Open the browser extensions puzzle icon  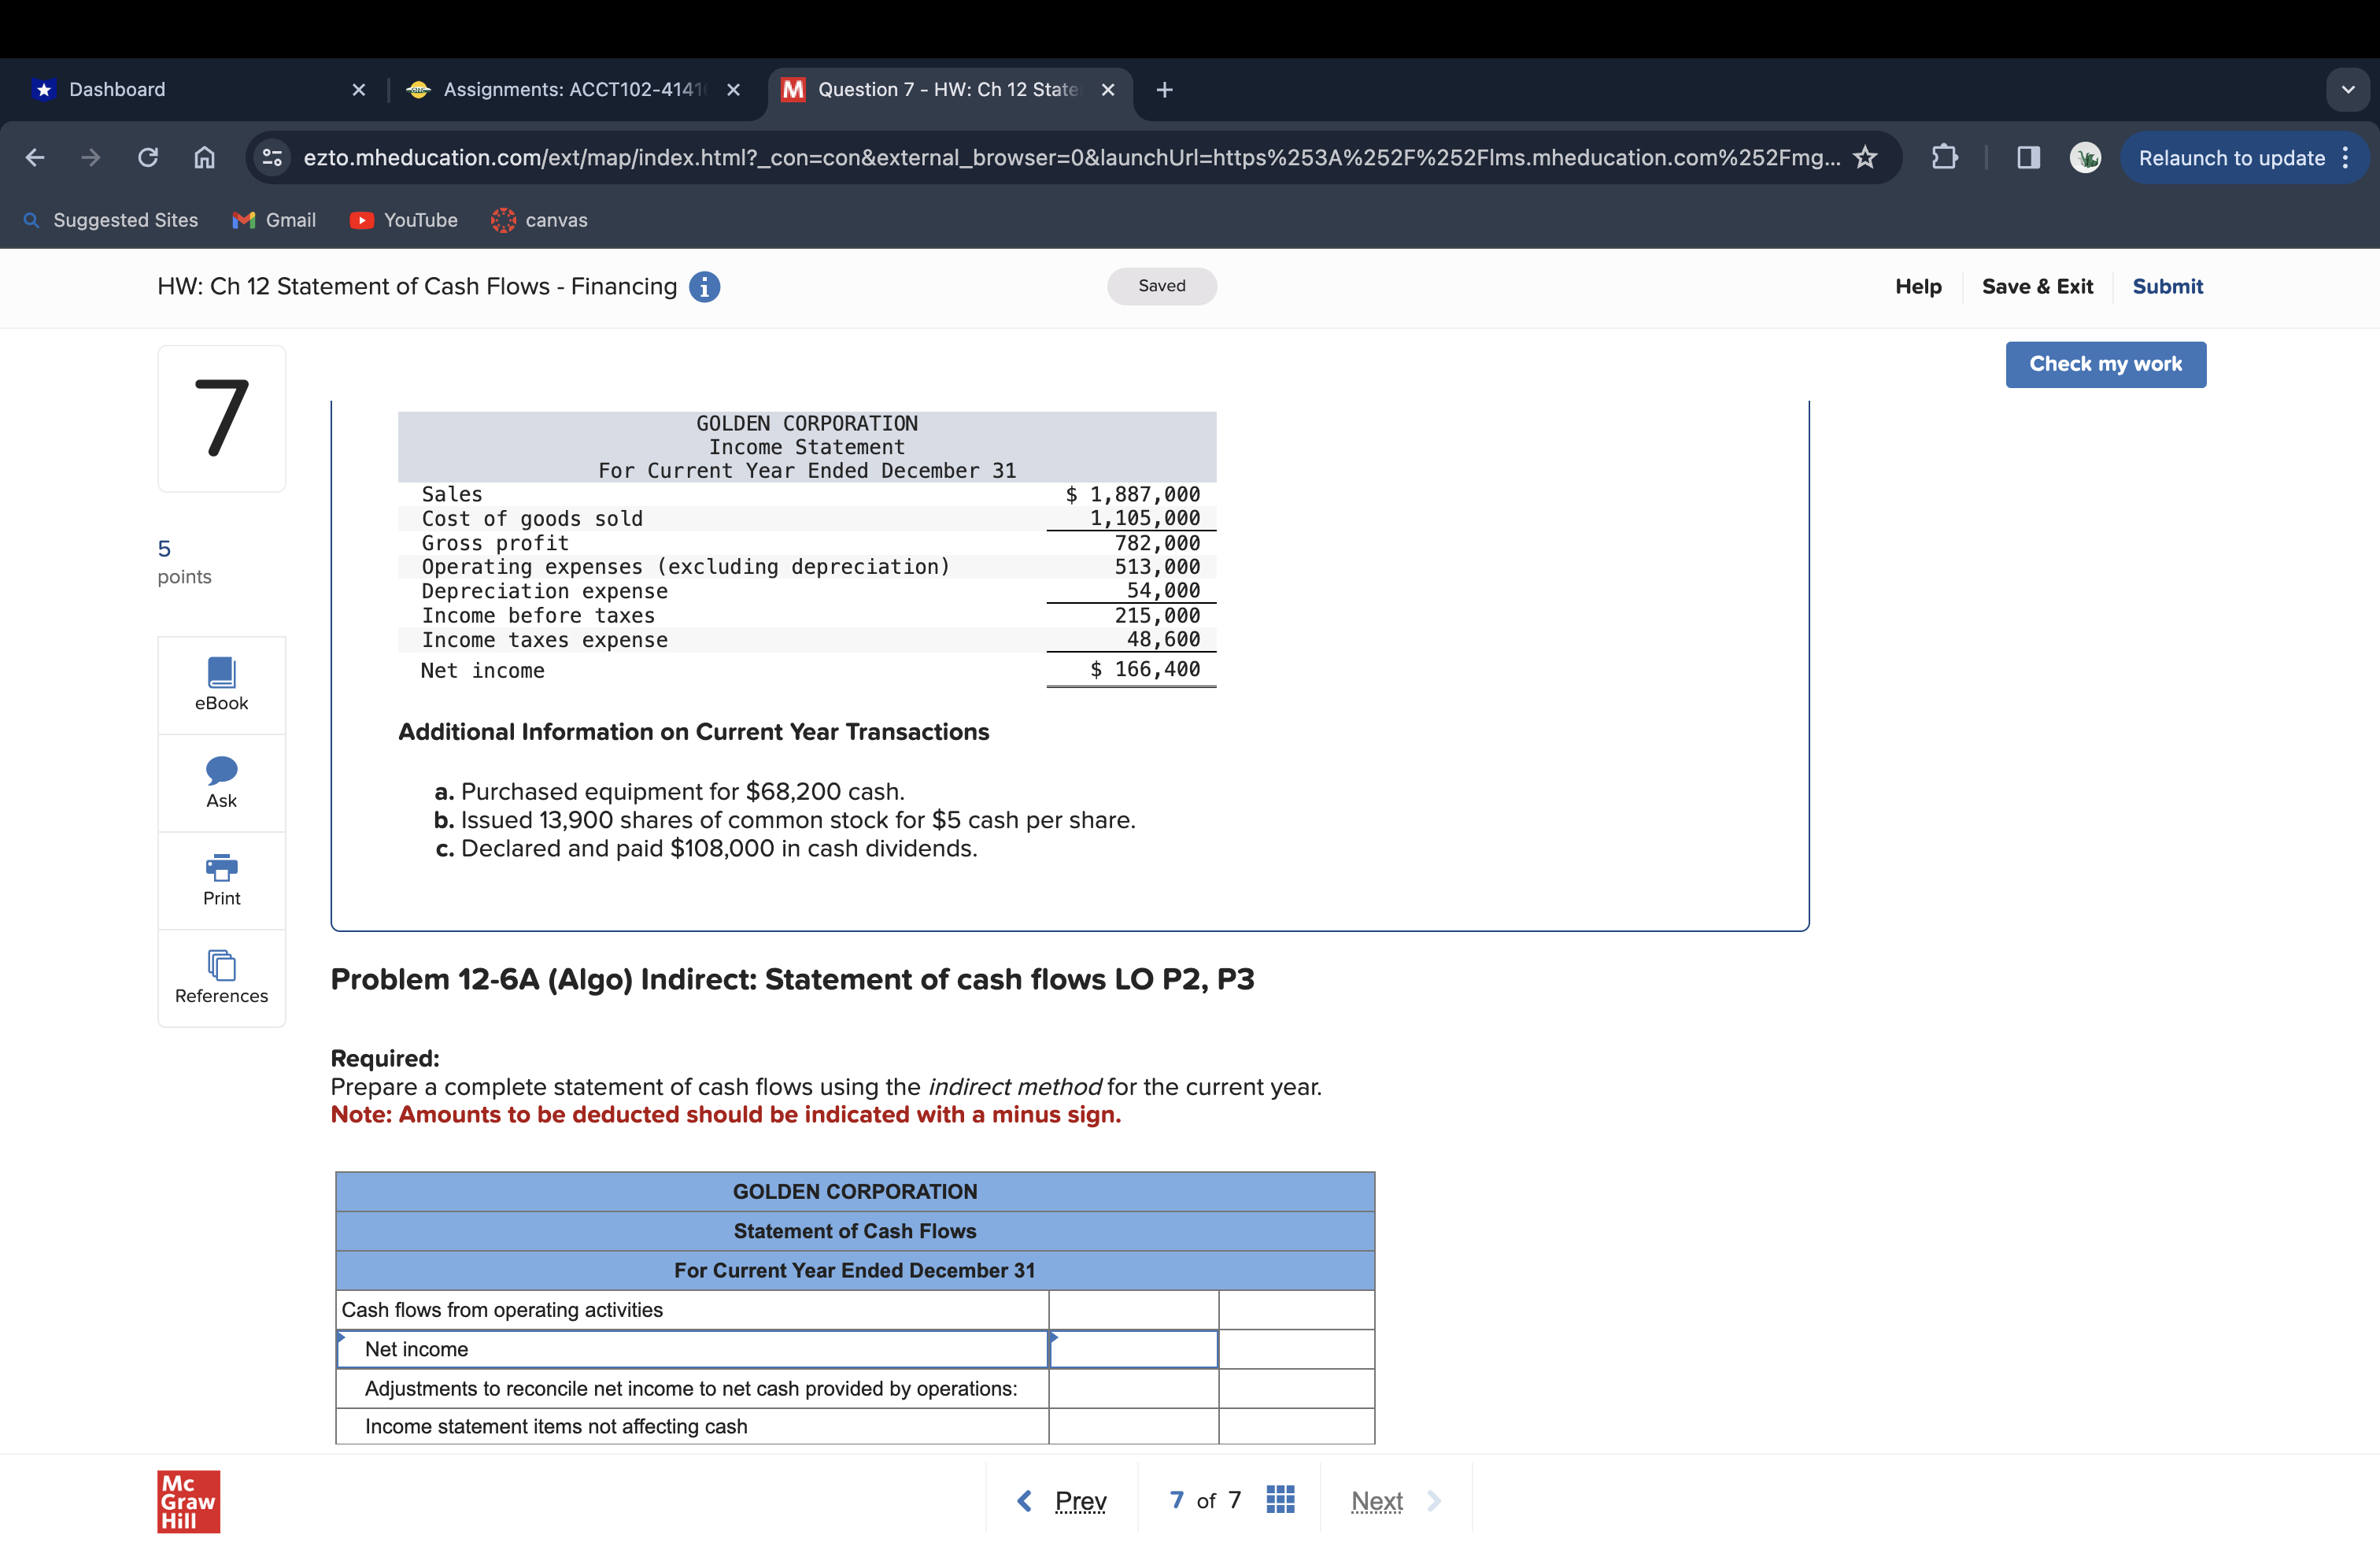point(1944,158)
